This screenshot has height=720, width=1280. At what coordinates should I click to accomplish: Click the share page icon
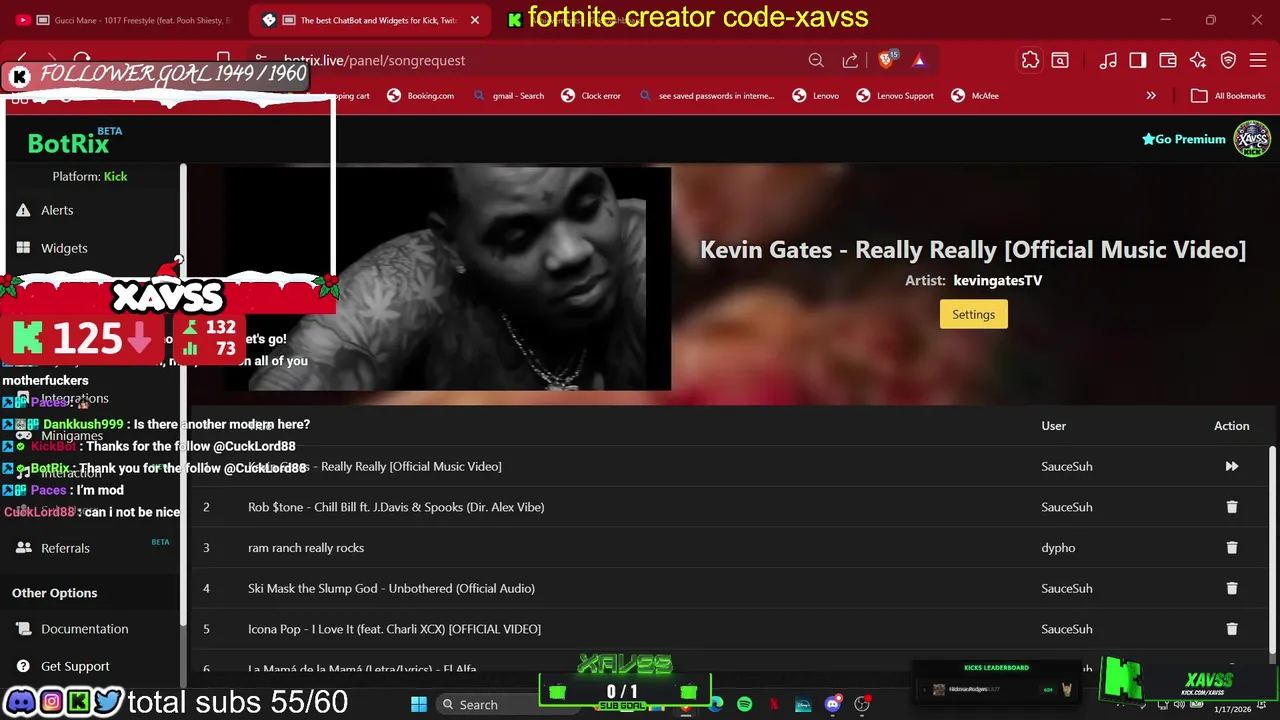[850, 60]
